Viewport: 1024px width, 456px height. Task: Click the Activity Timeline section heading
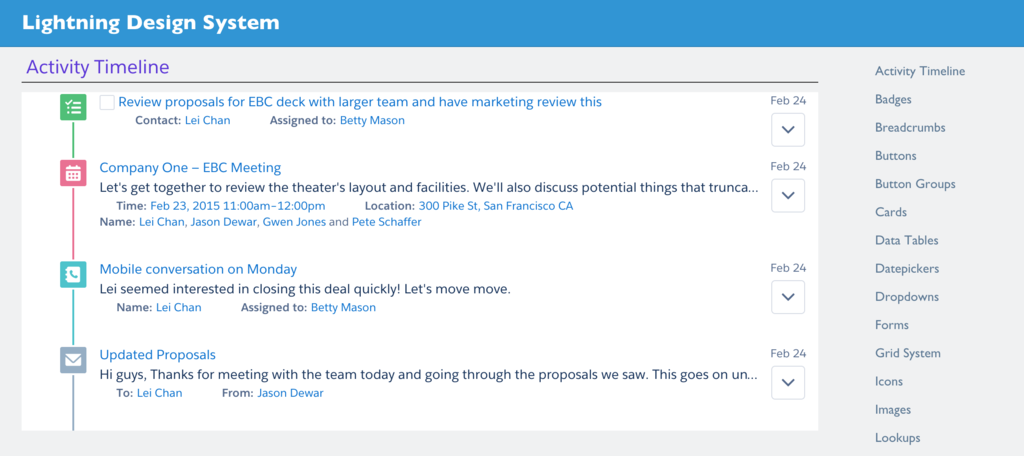(x=98, y=67)
